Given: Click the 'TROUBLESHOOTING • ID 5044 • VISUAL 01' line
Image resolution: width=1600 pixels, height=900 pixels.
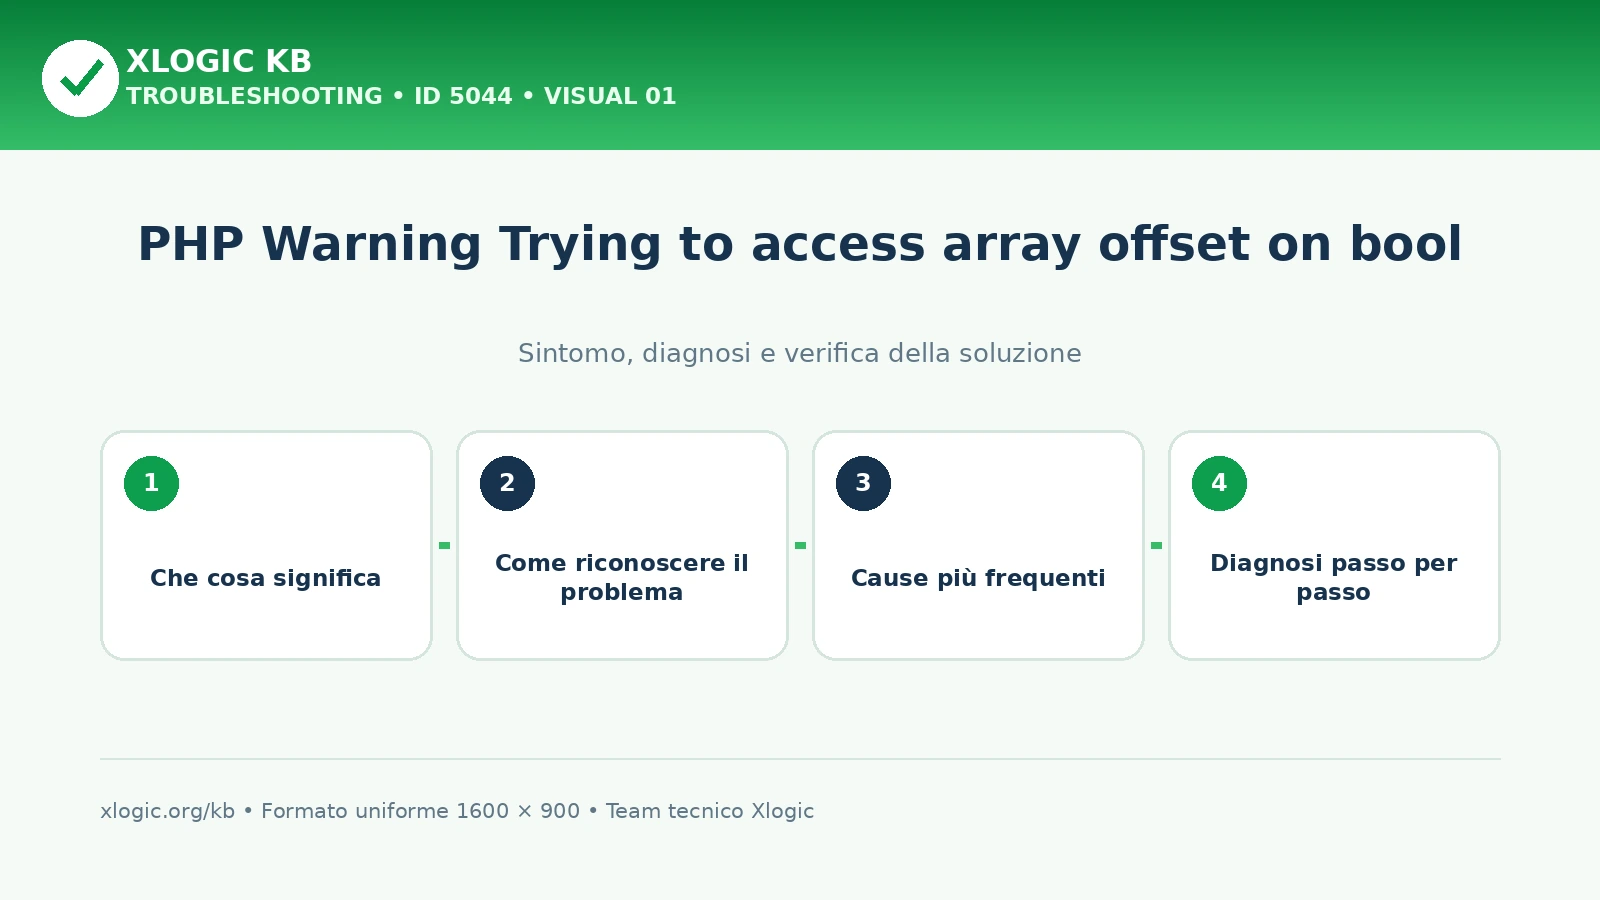Looking at the screenshot, I should 401,96.
